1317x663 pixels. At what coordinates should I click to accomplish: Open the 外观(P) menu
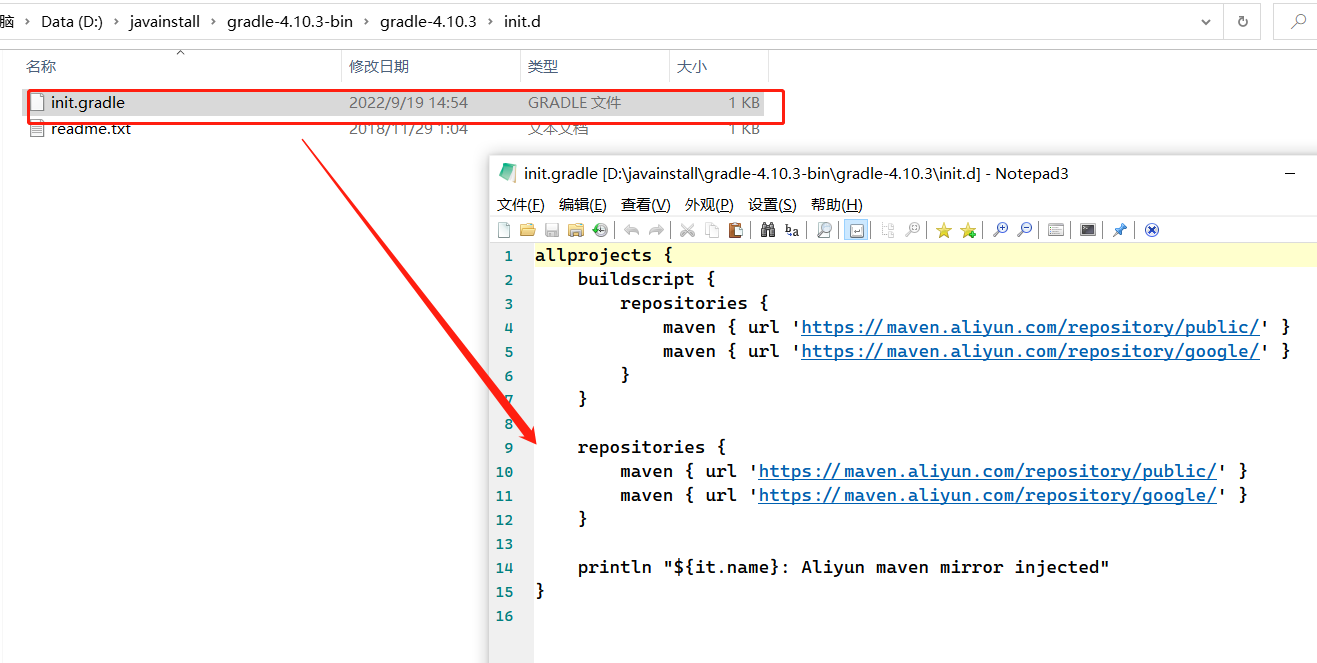(x=709, y=204)
